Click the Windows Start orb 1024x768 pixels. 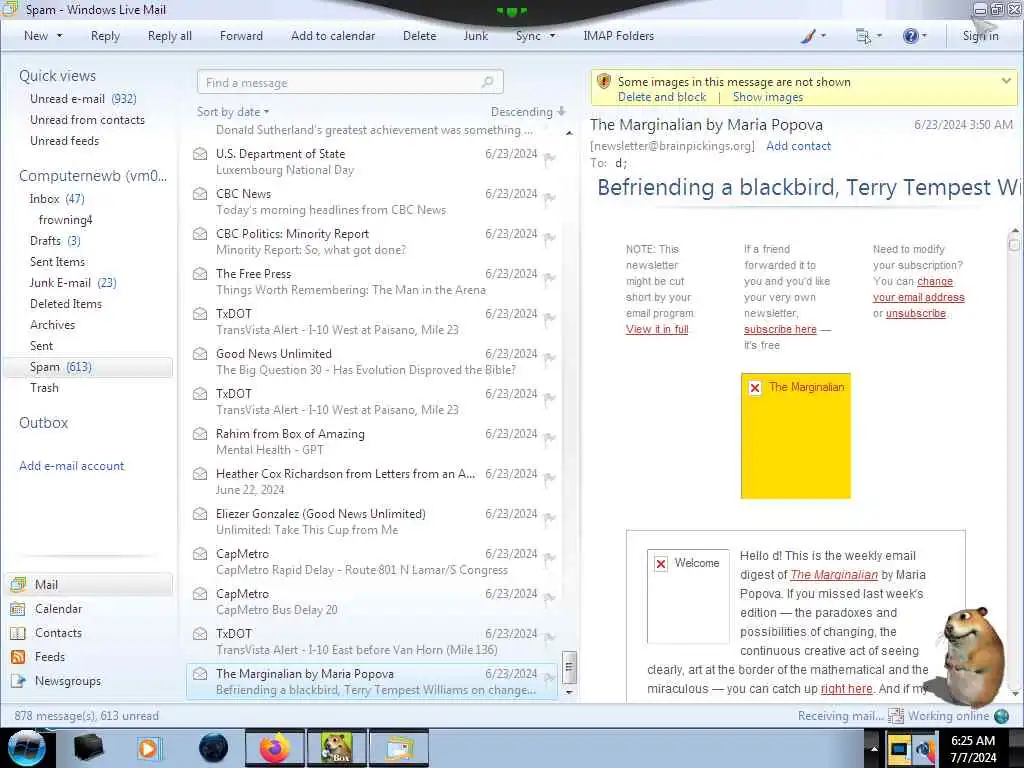pos(26,748)
